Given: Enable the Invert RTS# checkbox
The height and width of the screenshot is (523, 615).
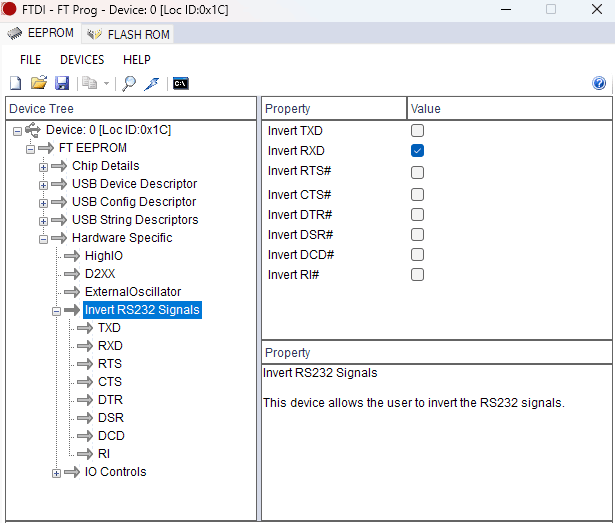Looking at the screenshot, I should pos(417,172).
